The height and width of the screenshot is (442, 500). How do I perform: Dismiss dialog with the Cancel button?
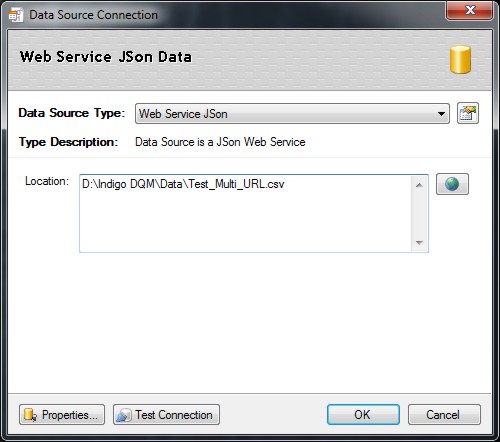click(x=444, y=415)
